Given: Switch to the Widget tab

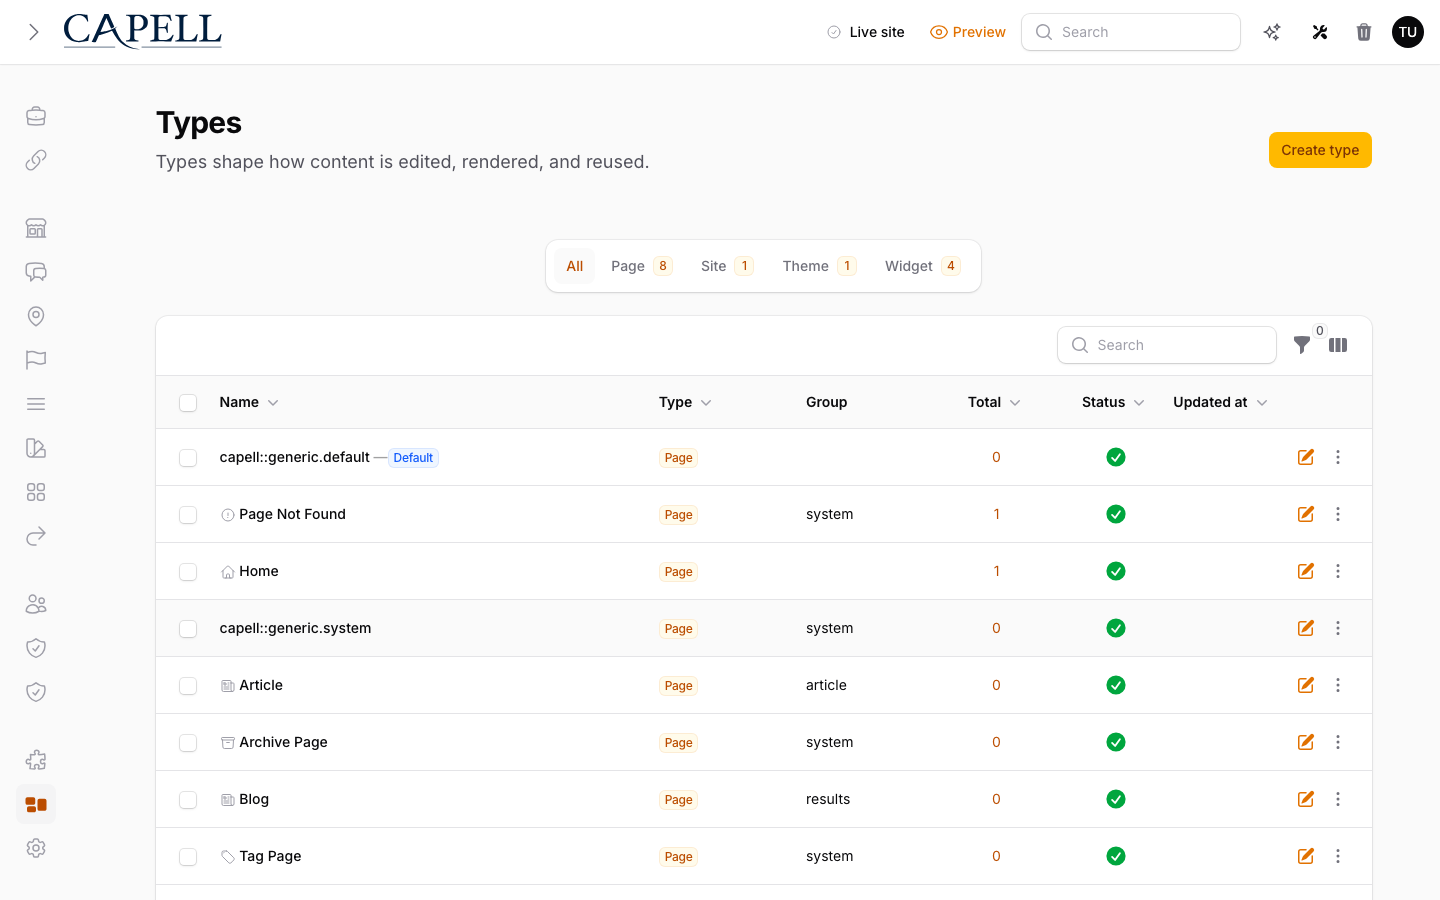Looking at the screenshot, I should point(923,266).
